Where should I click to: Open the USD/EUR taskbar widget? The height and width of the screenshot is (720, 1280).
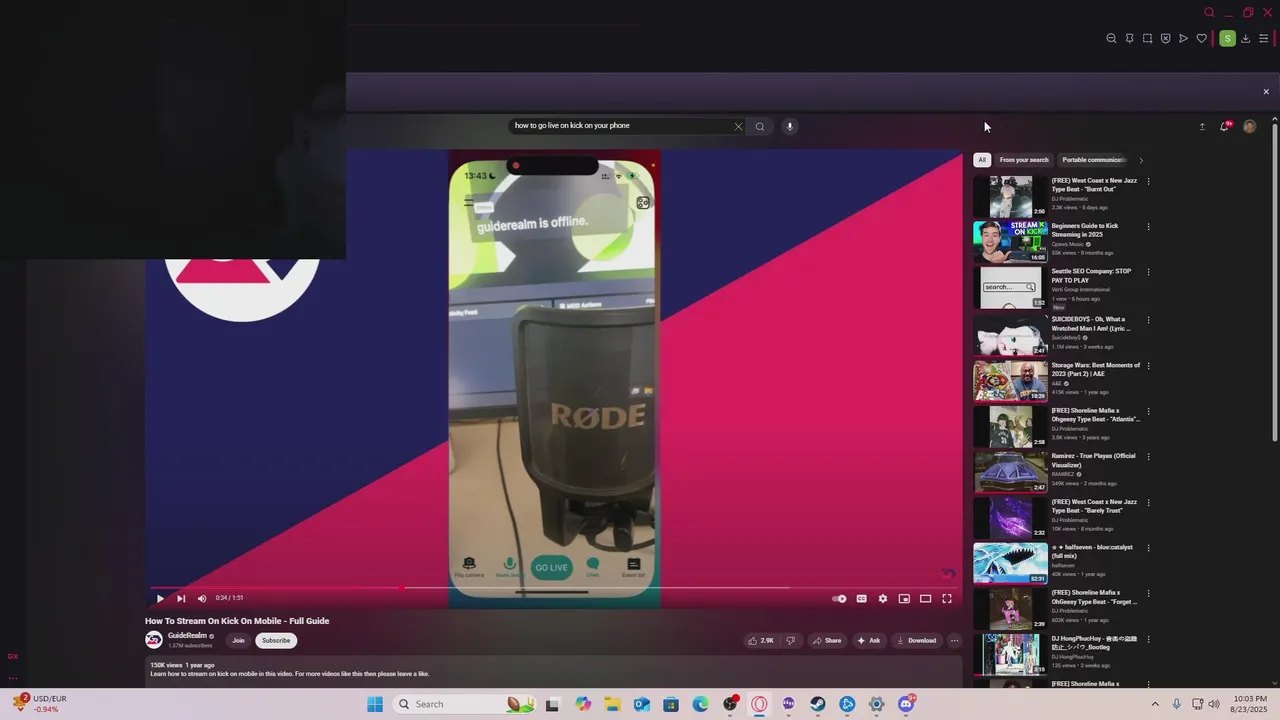point(40,704)
